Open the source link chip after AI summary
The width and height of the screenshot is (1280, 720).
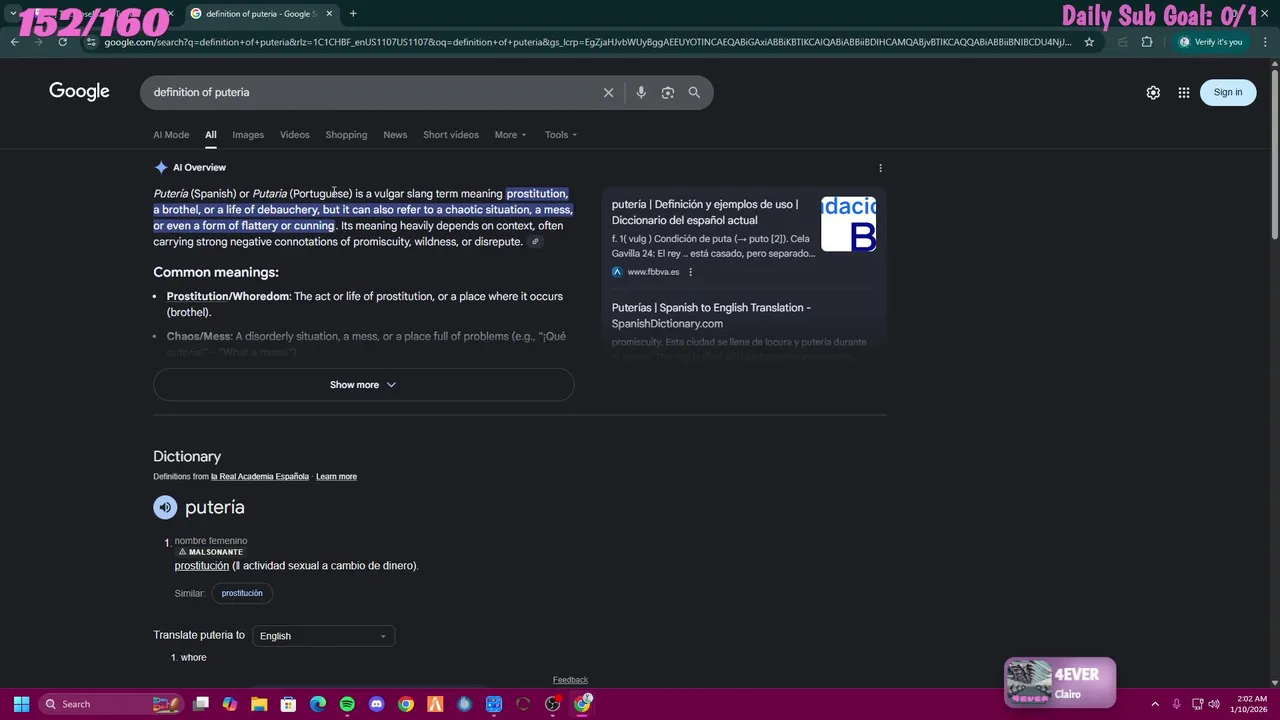click(x=535, y=242)
